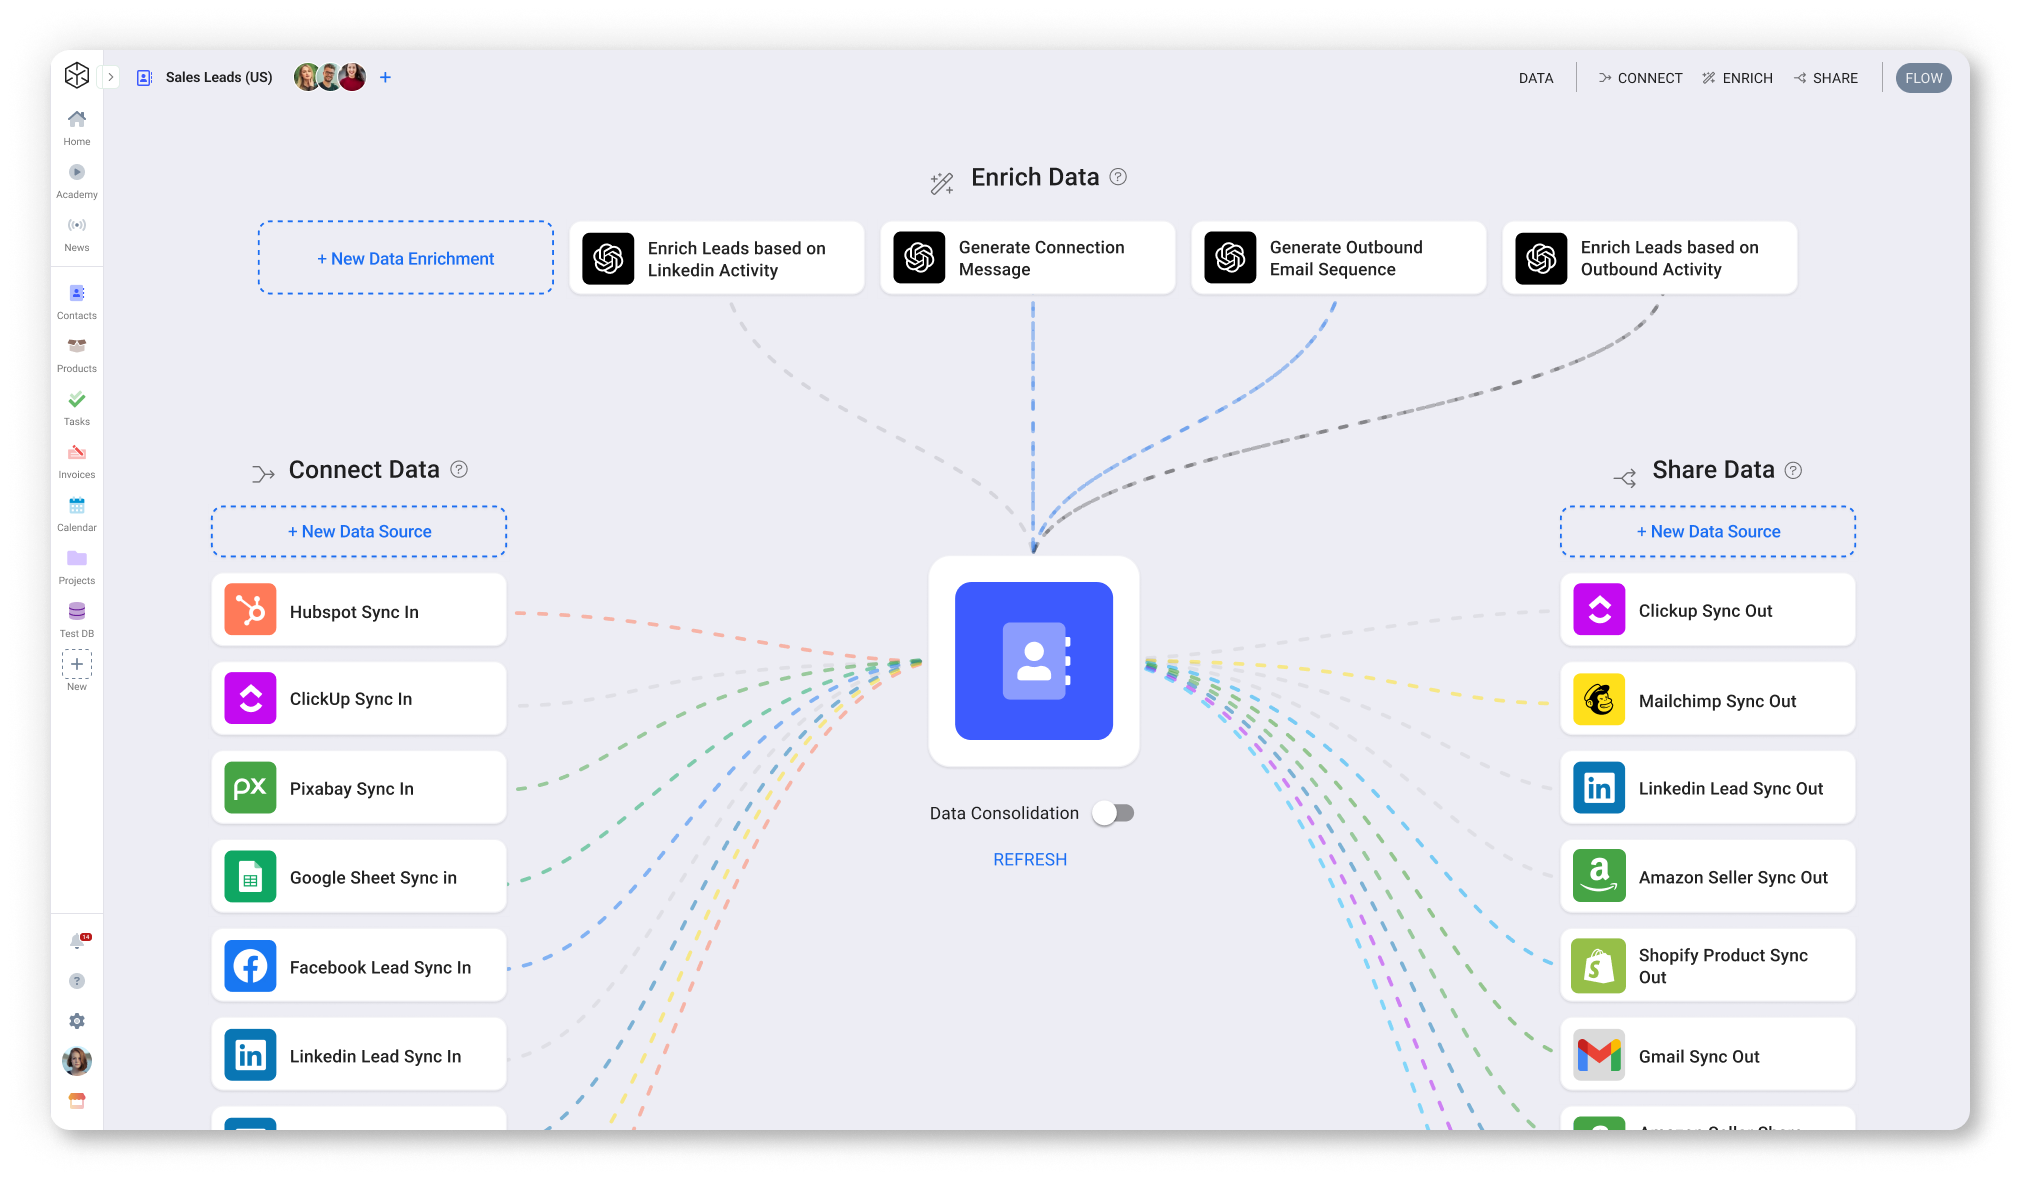
Task: Switch to the DATA tab
Action: [1535, 78]
